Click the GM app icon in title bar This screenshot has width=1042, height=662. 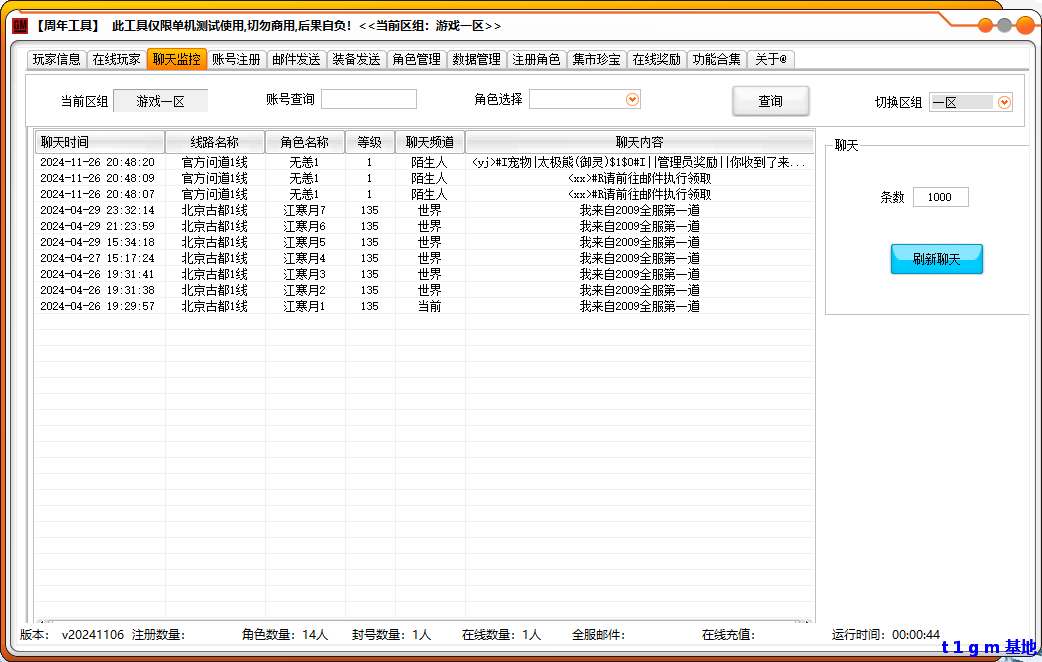20,25
